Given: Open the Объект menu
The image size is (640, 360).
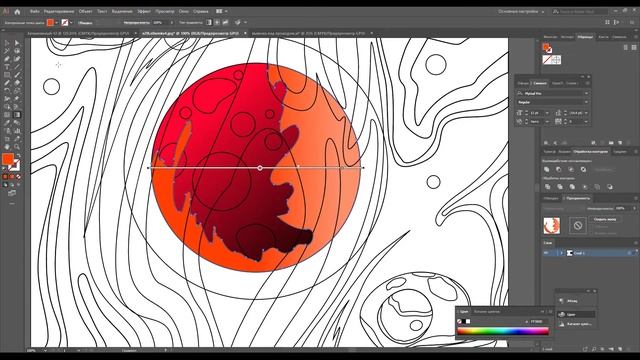Looking at the screenshot, I should 85,11.
